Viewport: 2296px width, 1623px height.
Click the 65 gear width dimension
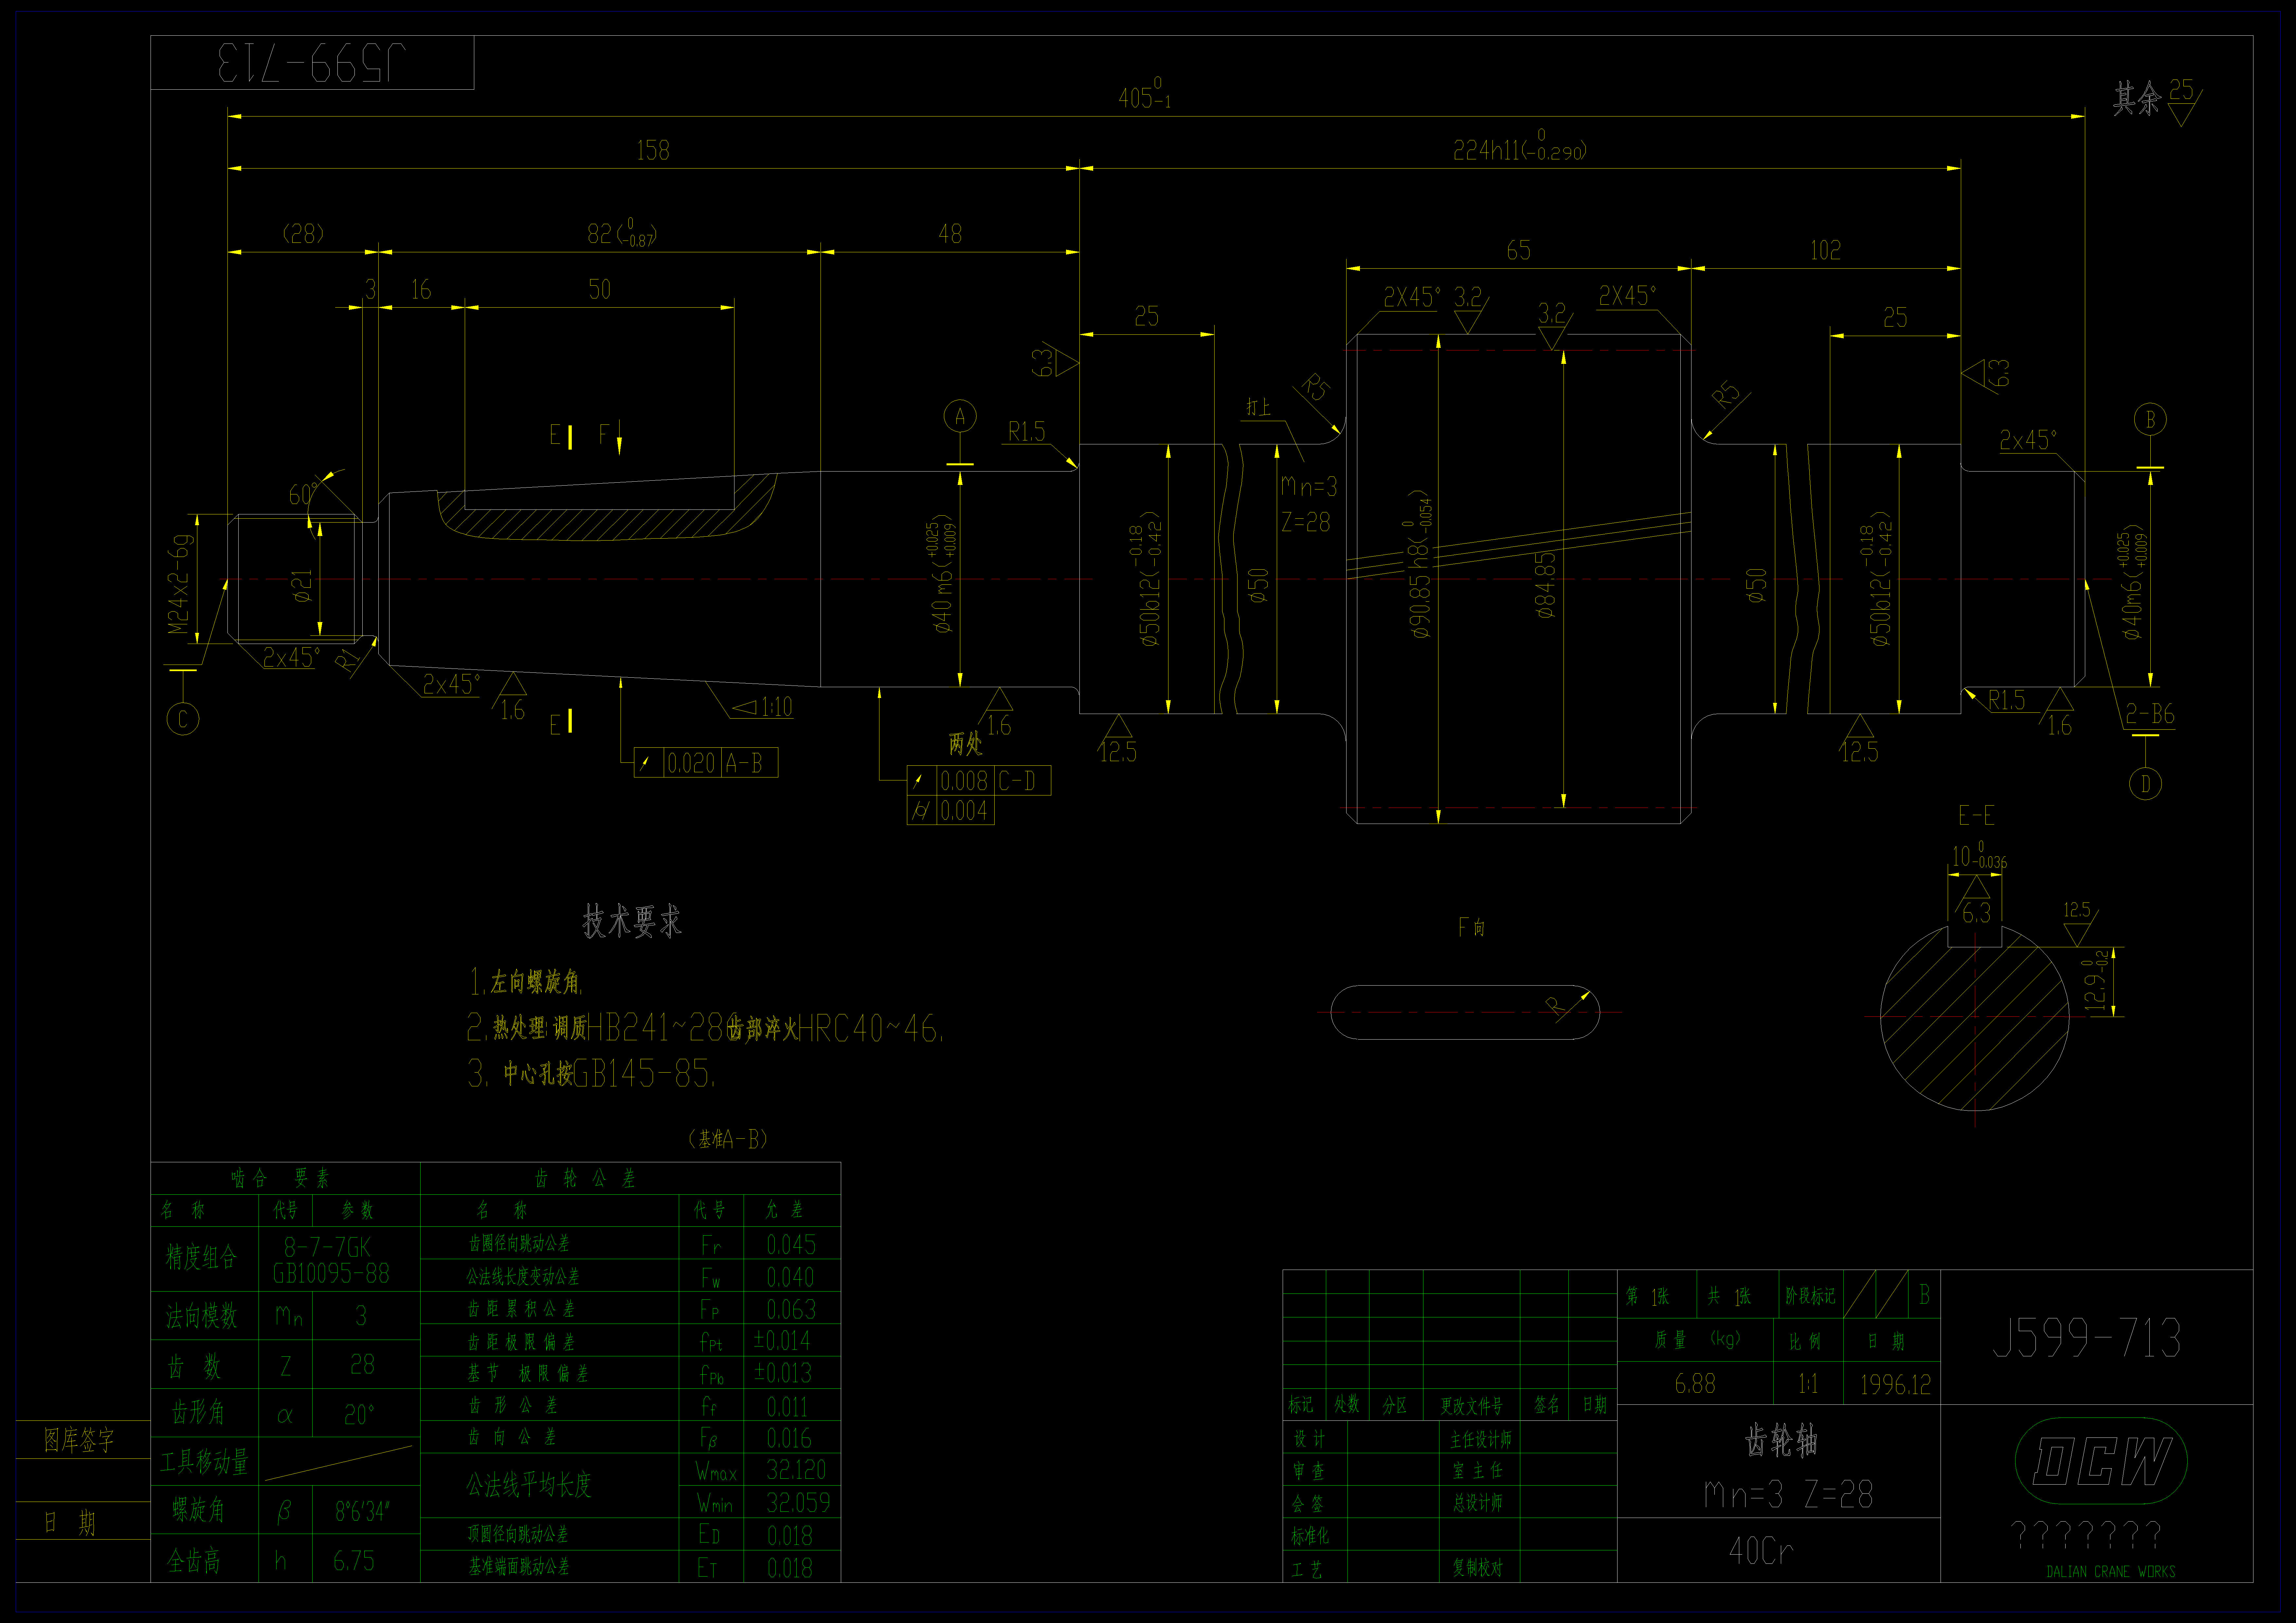coord(1518,250)
